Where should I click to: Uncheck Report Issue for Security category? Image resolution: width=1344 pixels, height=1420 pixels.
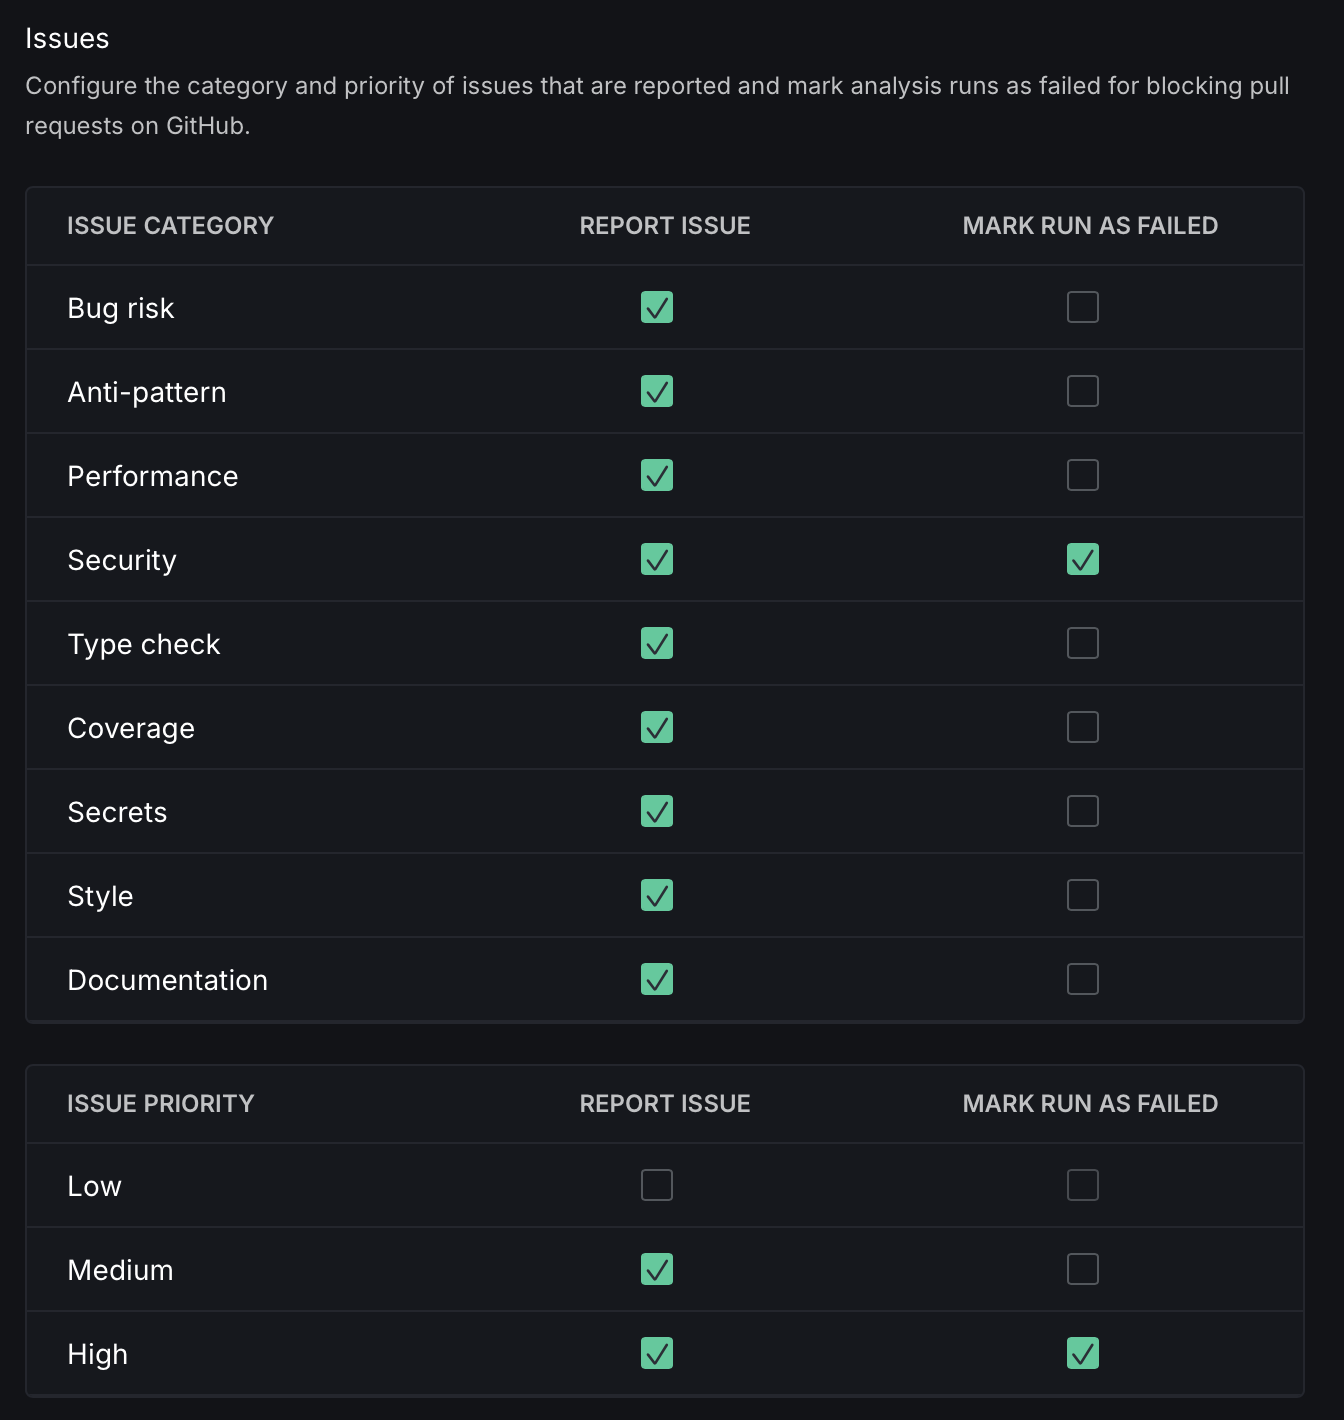[x=657, y=559]
